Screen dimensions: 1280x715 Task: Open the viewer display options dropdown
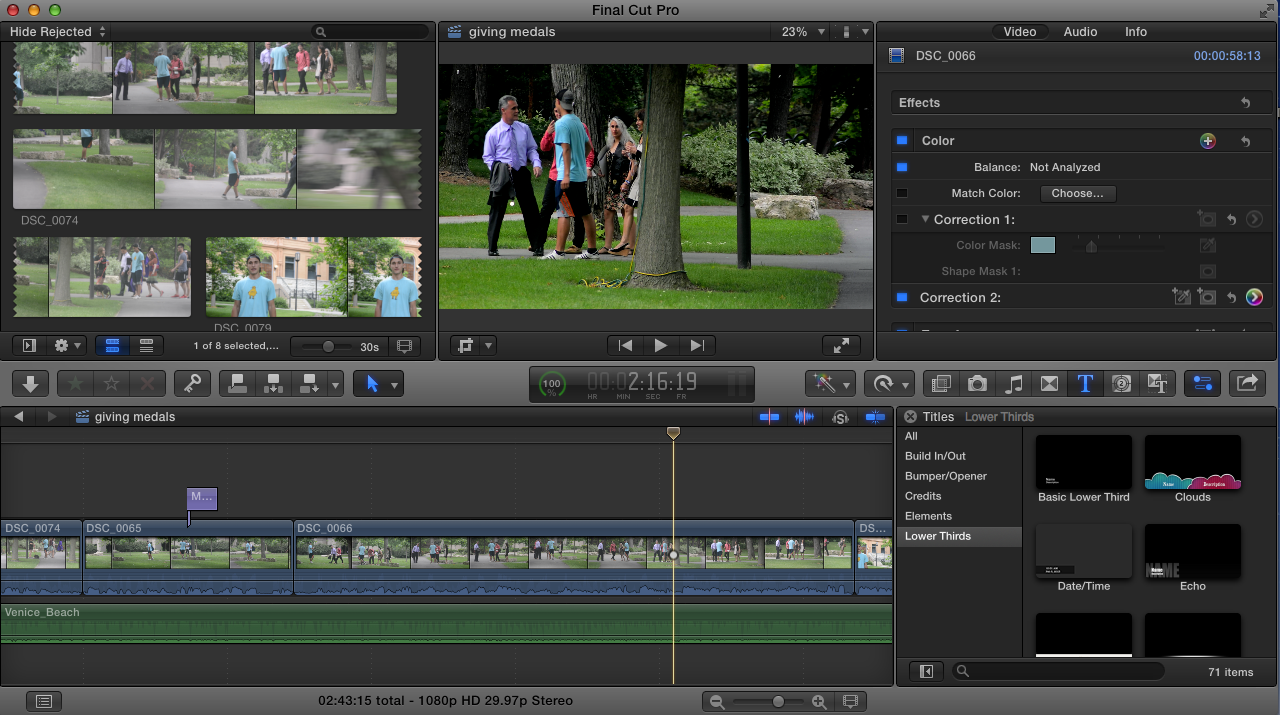(855, 32)
